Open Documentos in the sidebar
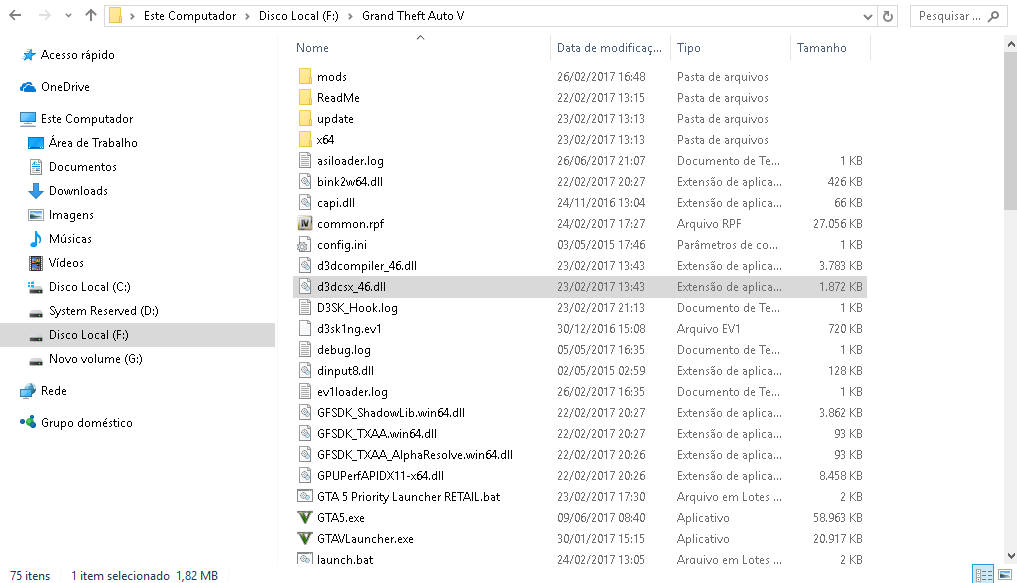Screen dimensions: 1017x583 coord(82,167)
